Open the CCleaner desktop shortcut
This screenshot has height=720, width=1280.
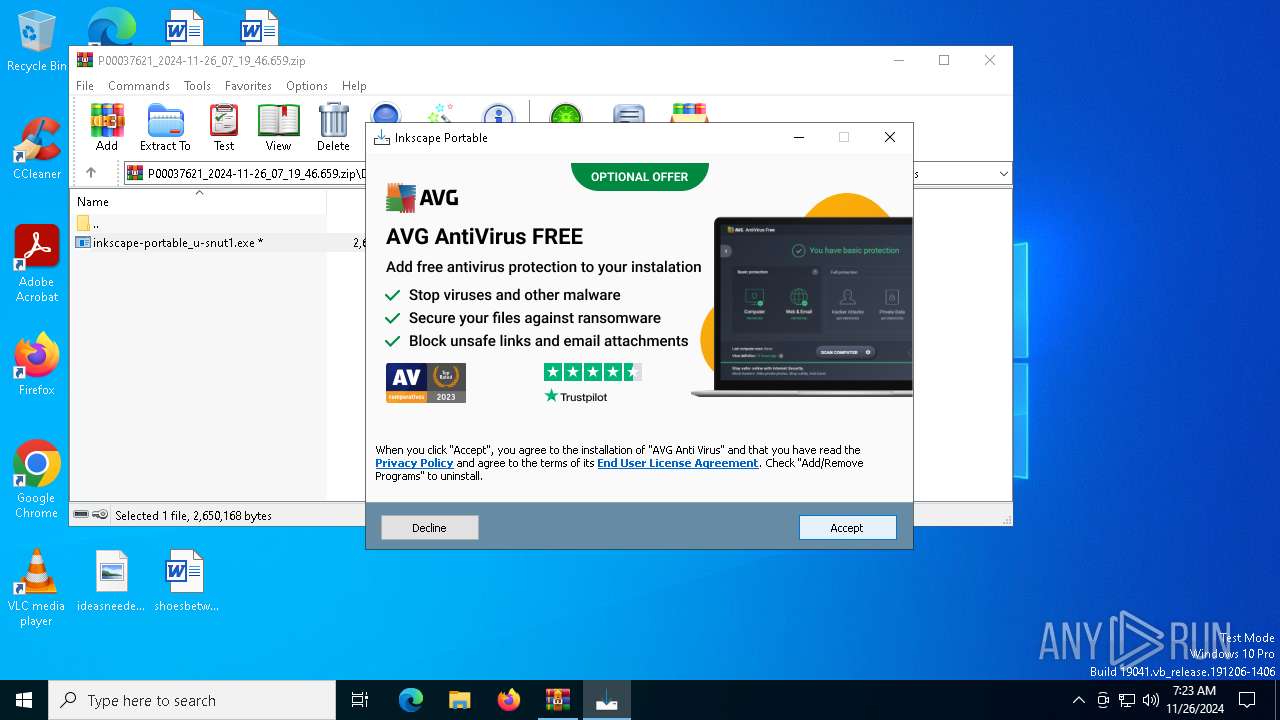(37, 149)
